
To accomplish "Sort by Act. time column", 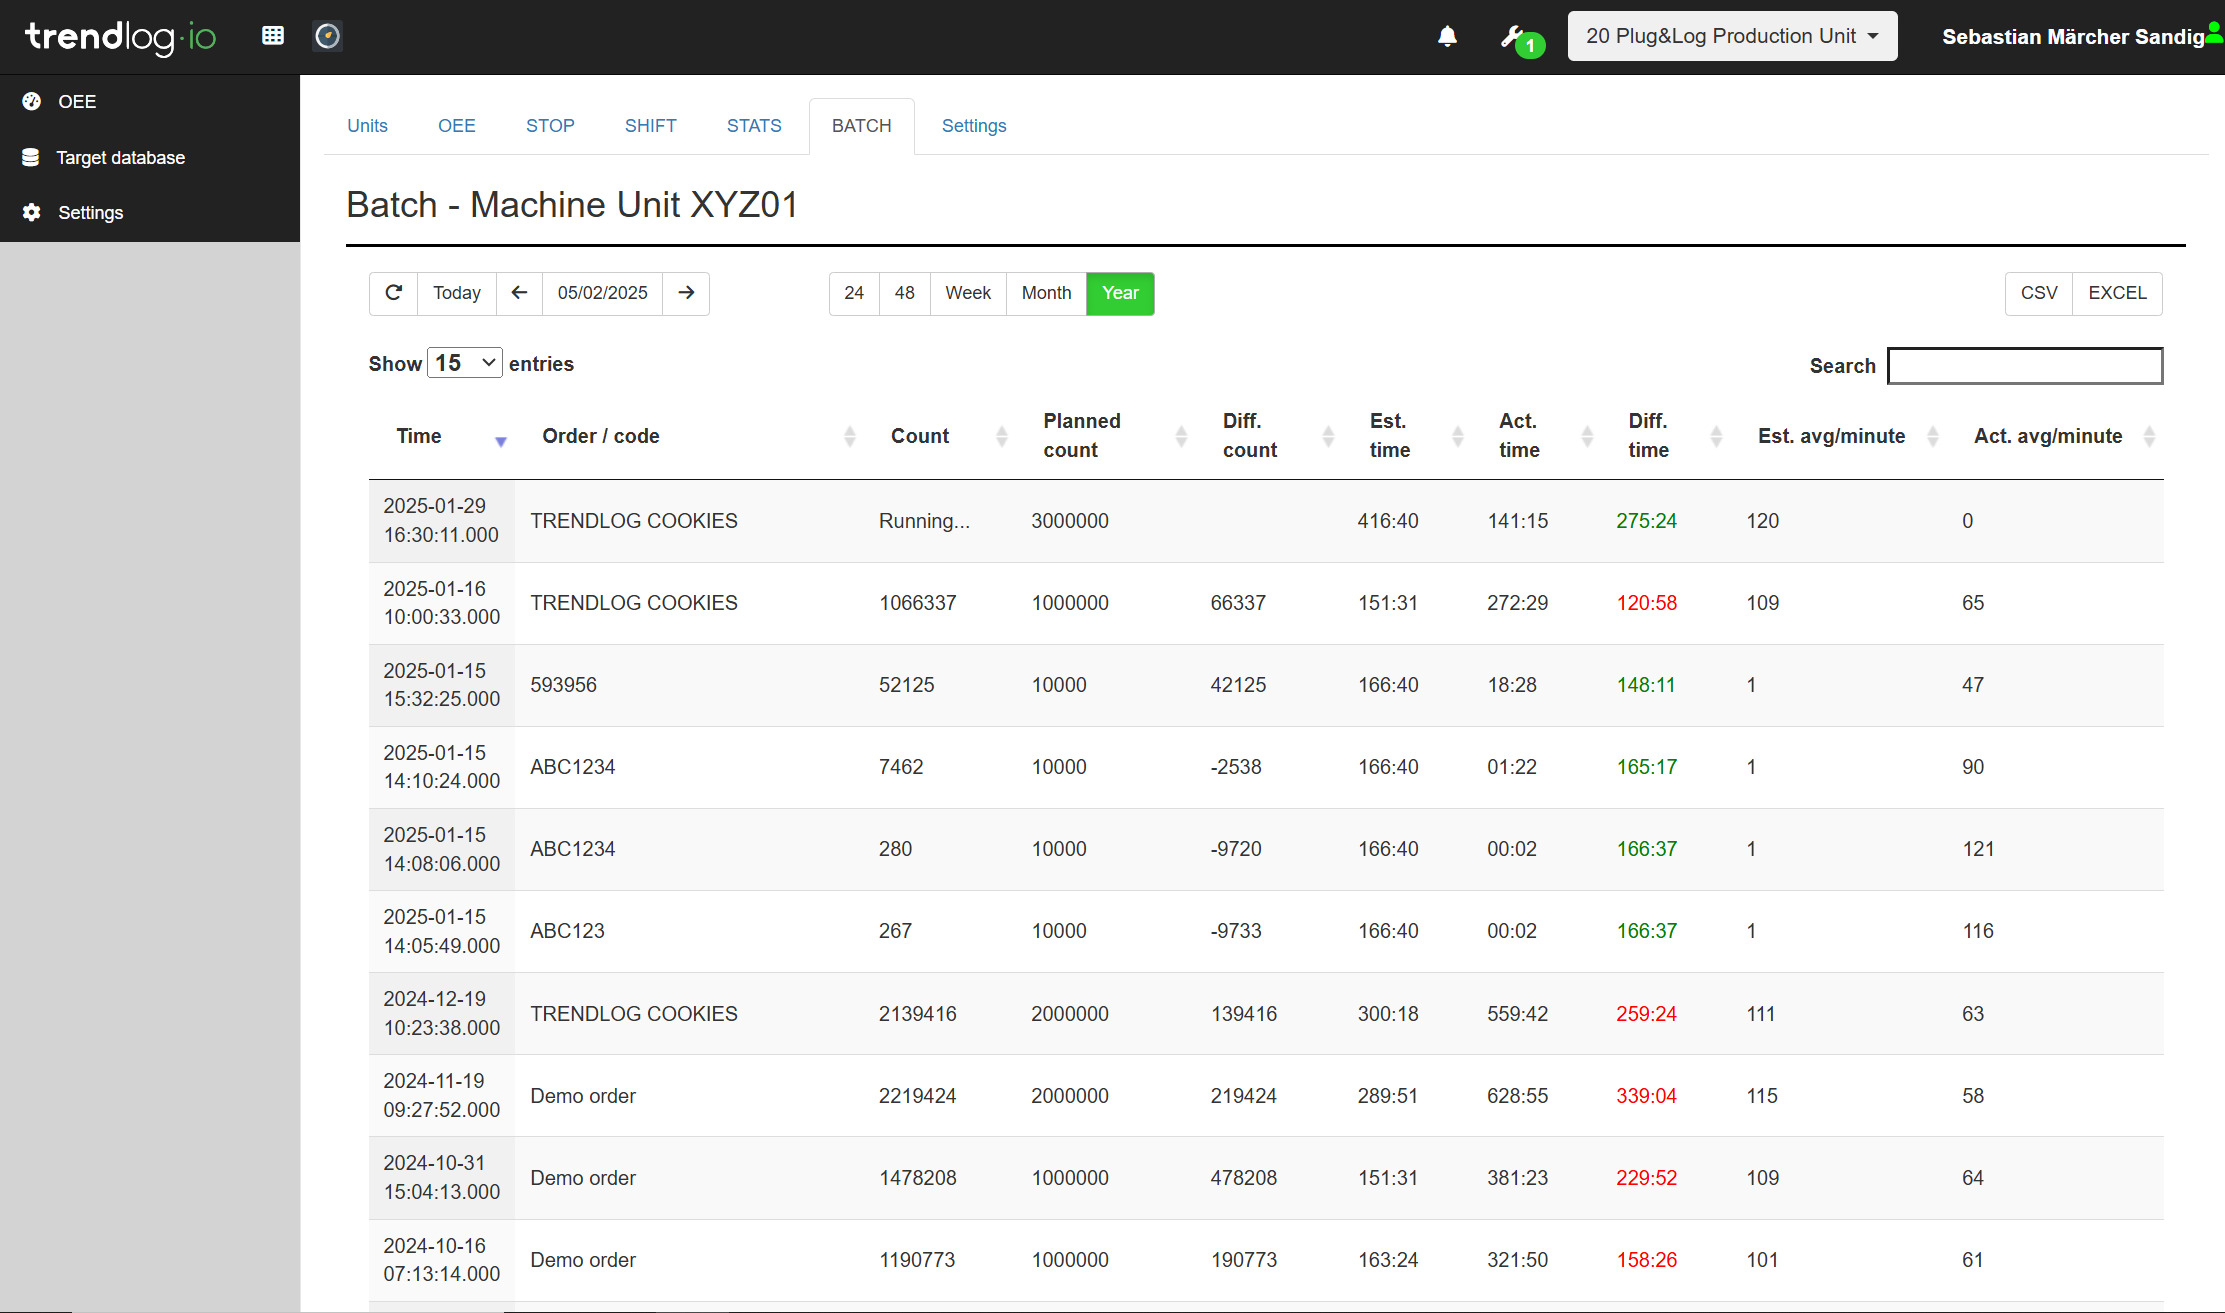I will [x=1587, y=436].
